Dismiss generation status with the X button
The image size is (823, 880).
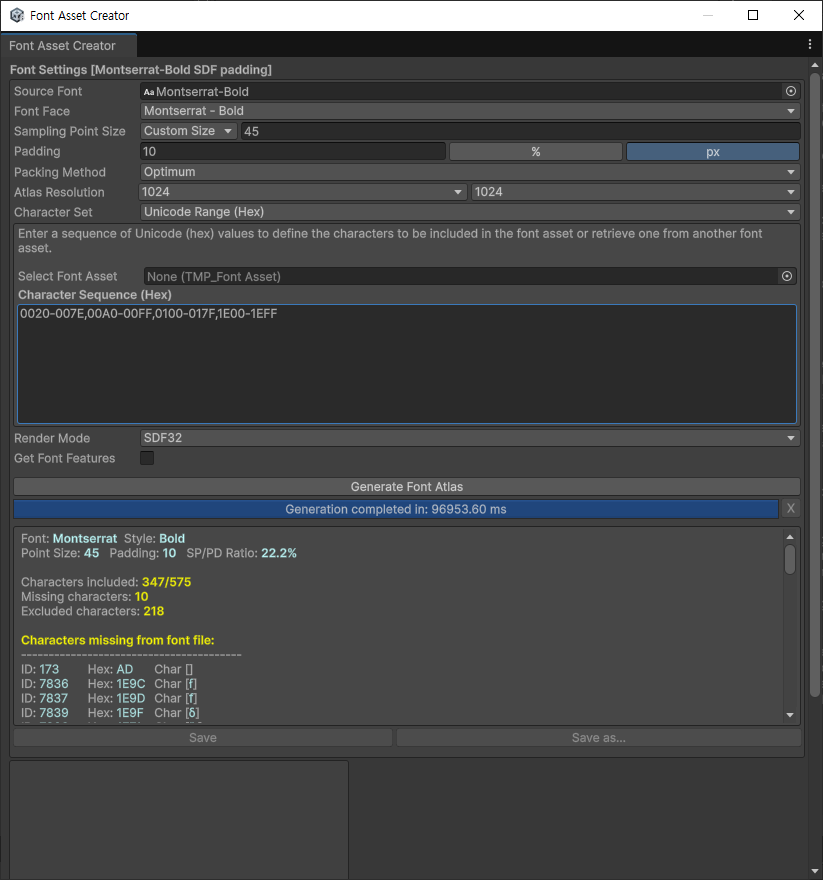pyautogui.click(x=790, y=508)
